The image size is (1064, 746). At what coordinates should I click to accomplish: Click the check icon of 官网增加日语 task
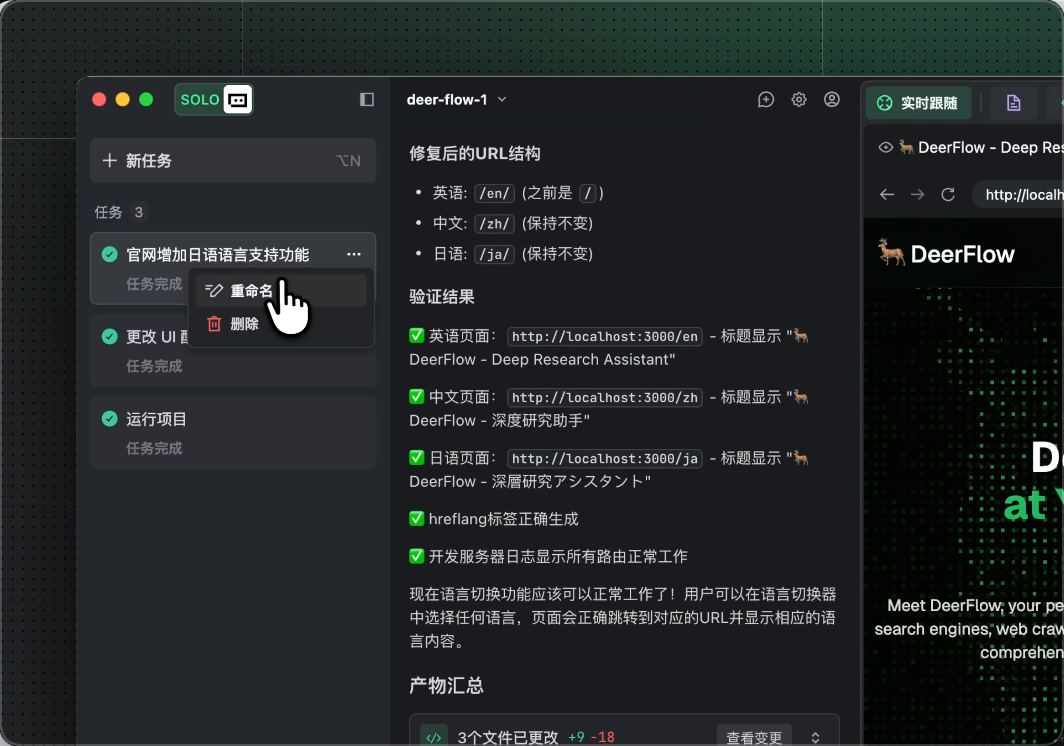click(x=109, y=255)
